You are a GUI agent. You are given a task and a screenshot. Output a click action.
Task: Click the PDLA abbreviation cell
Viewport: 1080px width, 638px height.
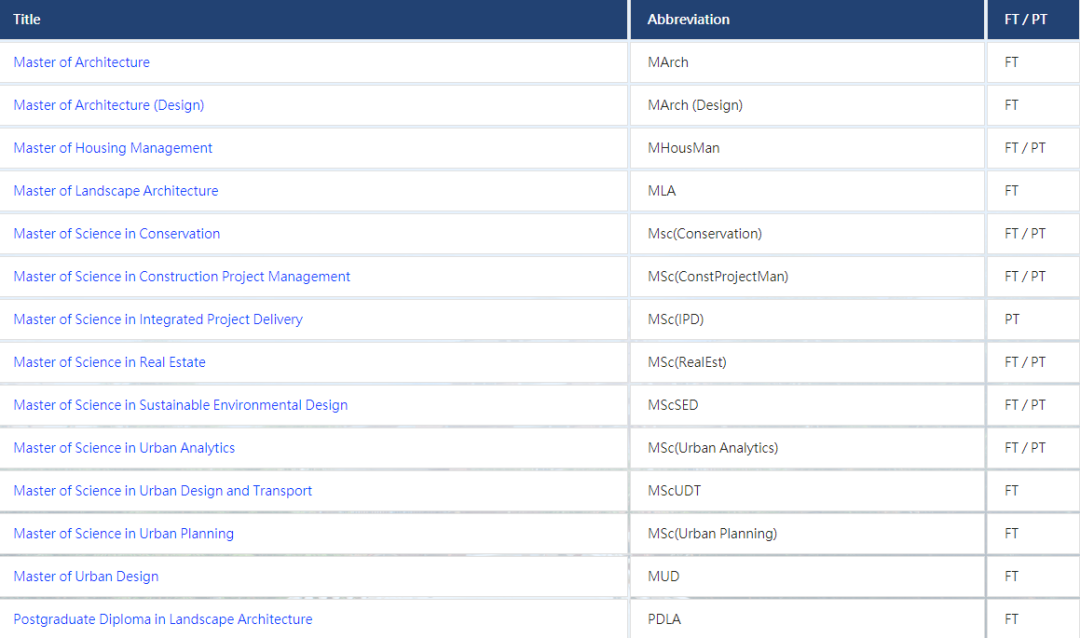pyautogui.click(x=664, y=620)
